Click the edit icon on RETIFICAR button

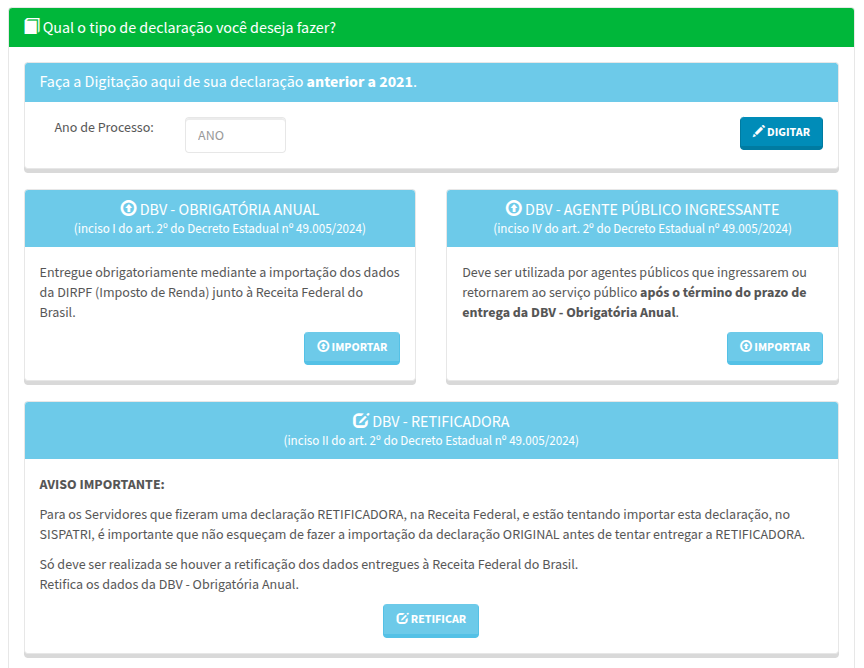(x=402, y=618)
